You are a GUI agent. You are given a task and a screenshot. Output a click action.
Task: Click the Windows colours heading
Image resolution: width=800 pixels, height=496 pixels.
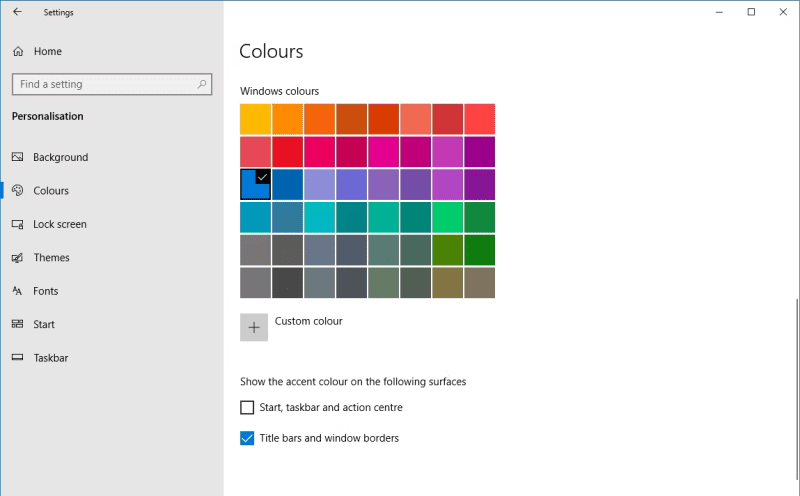click(x=280, y=91)
